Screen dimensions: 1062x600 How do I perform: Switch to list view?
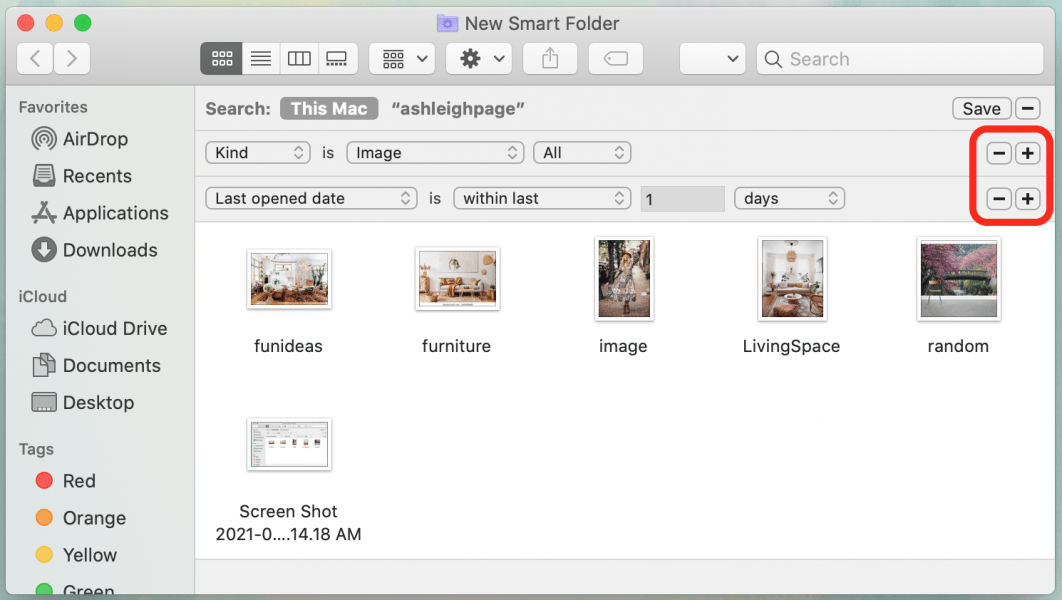261,59
